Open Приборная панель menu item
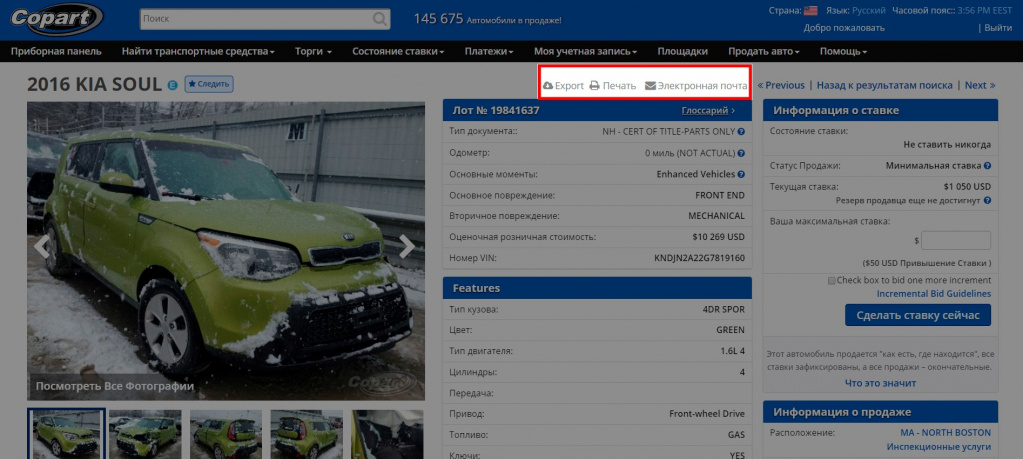The image size is (1023, 459). 56,51
